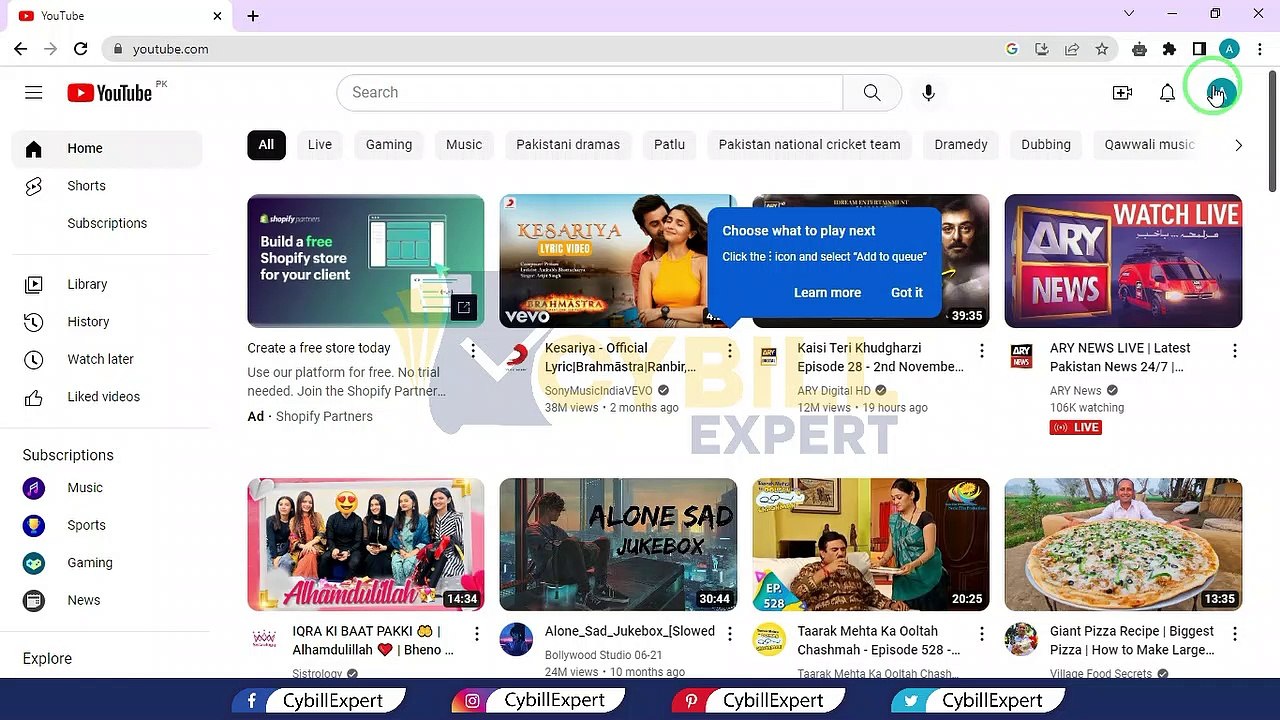
Task: Open SonyMusicIndiaVEVO channel link
Action: 599,391
